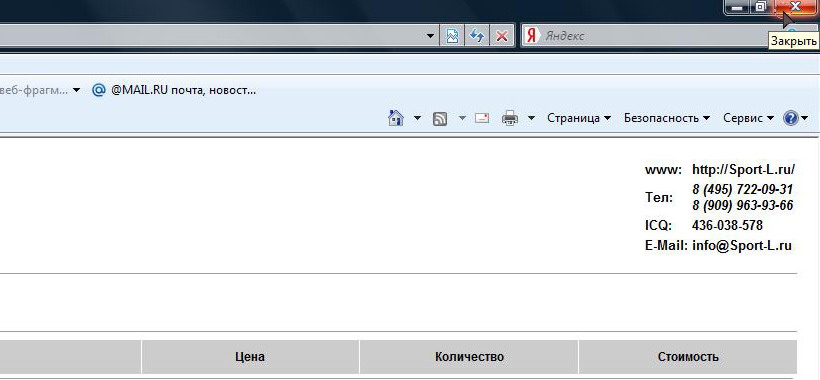Click the blue help question mark icon
The width and height of the screenshot is (820, 380).
coord(790,118)
